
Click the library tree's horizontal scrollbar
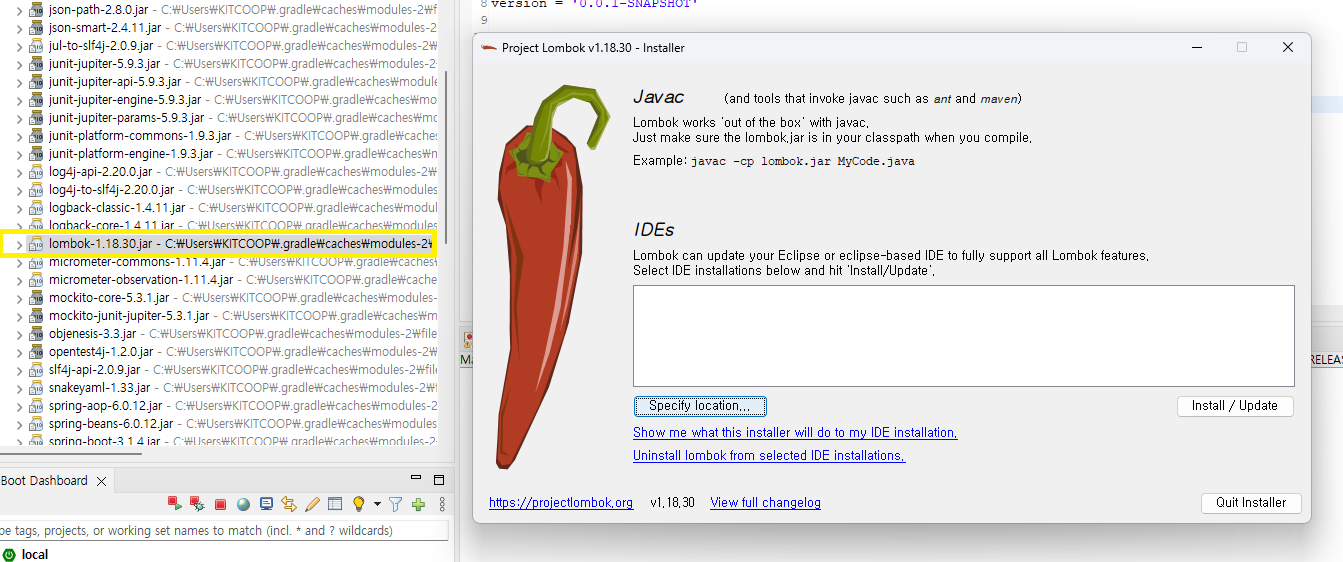pos(70,453)
